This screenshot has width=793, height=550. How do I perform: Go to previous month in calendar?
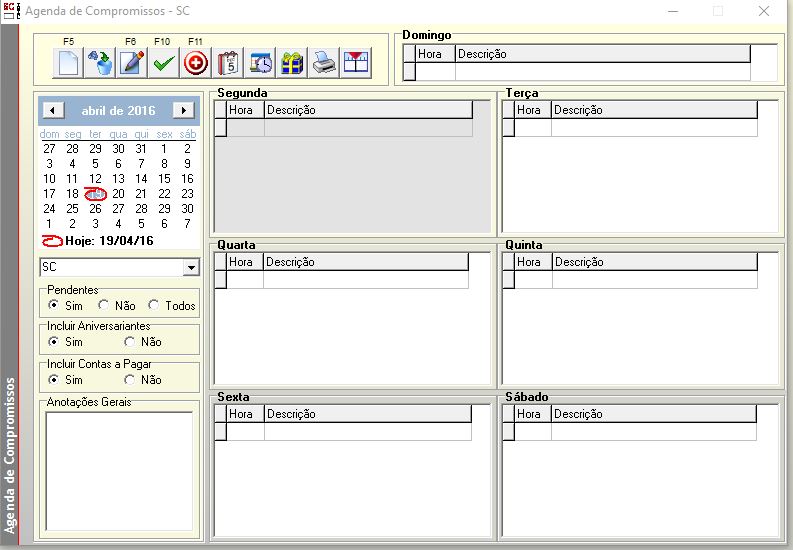pyautogui.click(x=54, y=111)
